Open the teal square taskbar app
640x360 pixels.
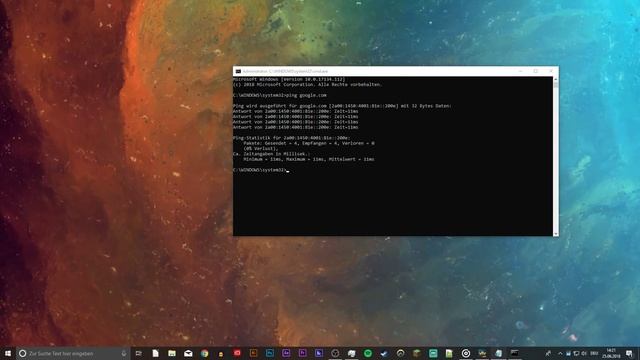[x=433, y=353]
